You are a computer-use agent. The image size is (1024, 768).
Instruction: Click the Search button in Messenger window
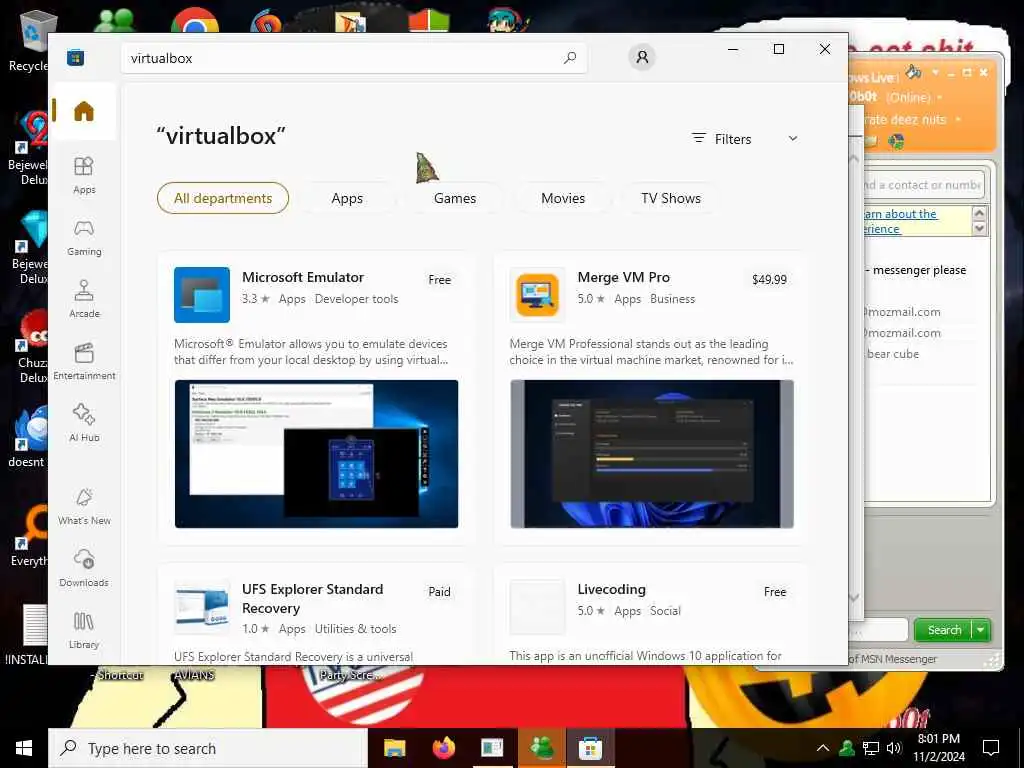[x=944, y=630]
